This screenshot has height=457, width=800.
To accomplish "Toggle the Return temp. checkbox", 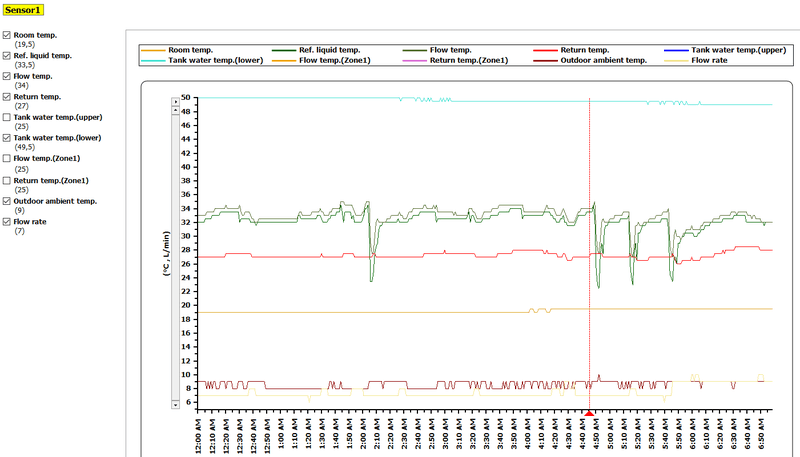I will pos(7,96).
